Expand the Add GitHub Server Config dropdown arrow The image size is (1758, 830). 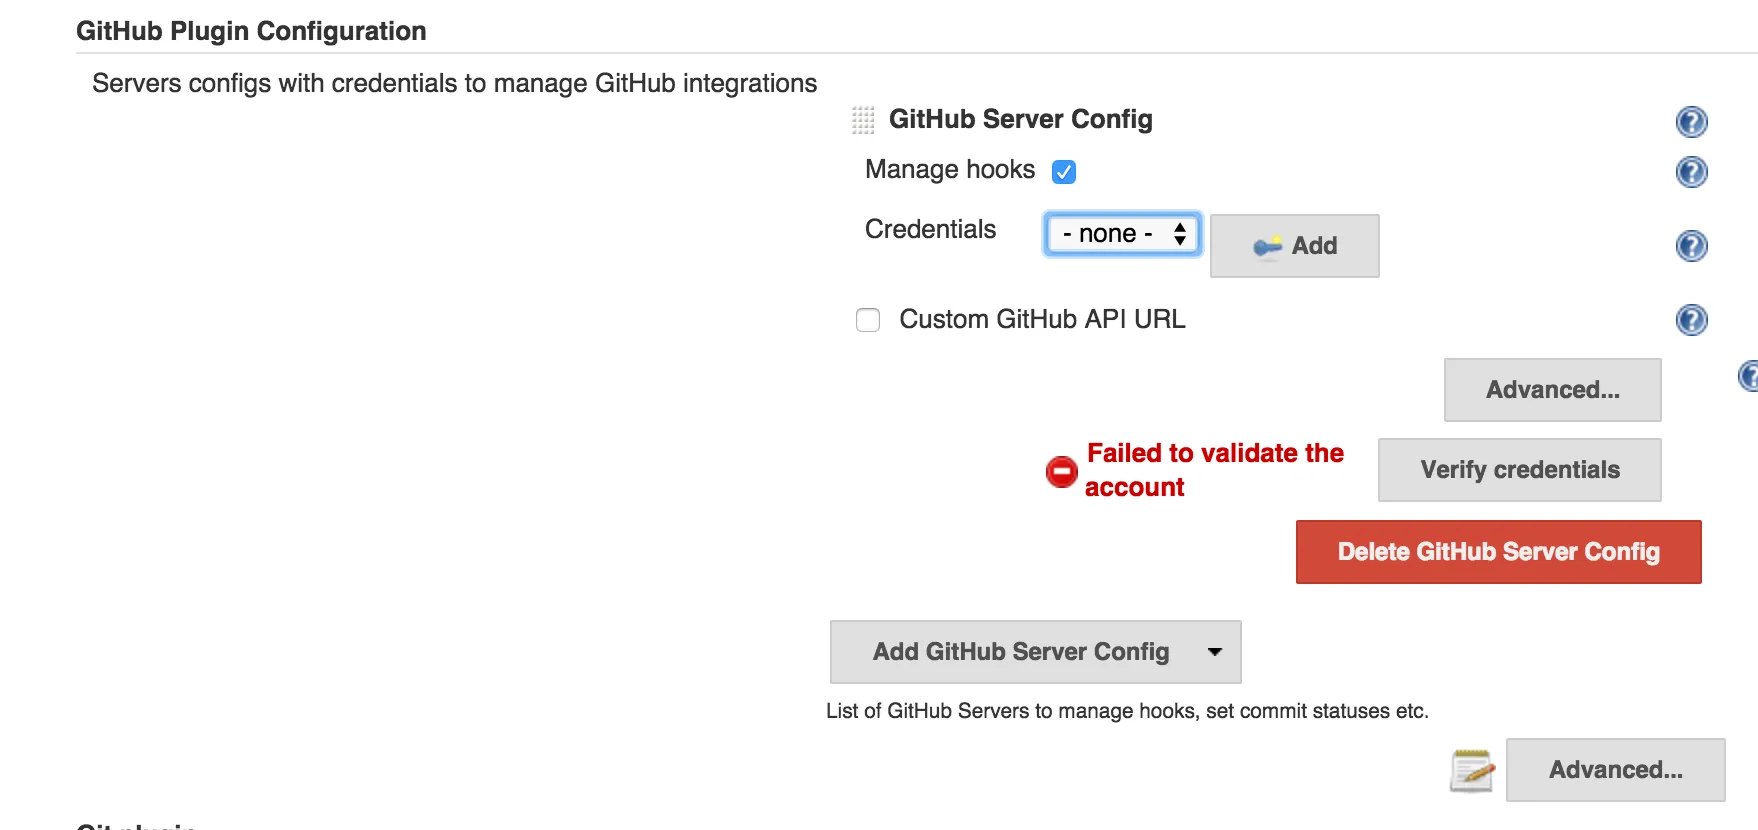1215,652
